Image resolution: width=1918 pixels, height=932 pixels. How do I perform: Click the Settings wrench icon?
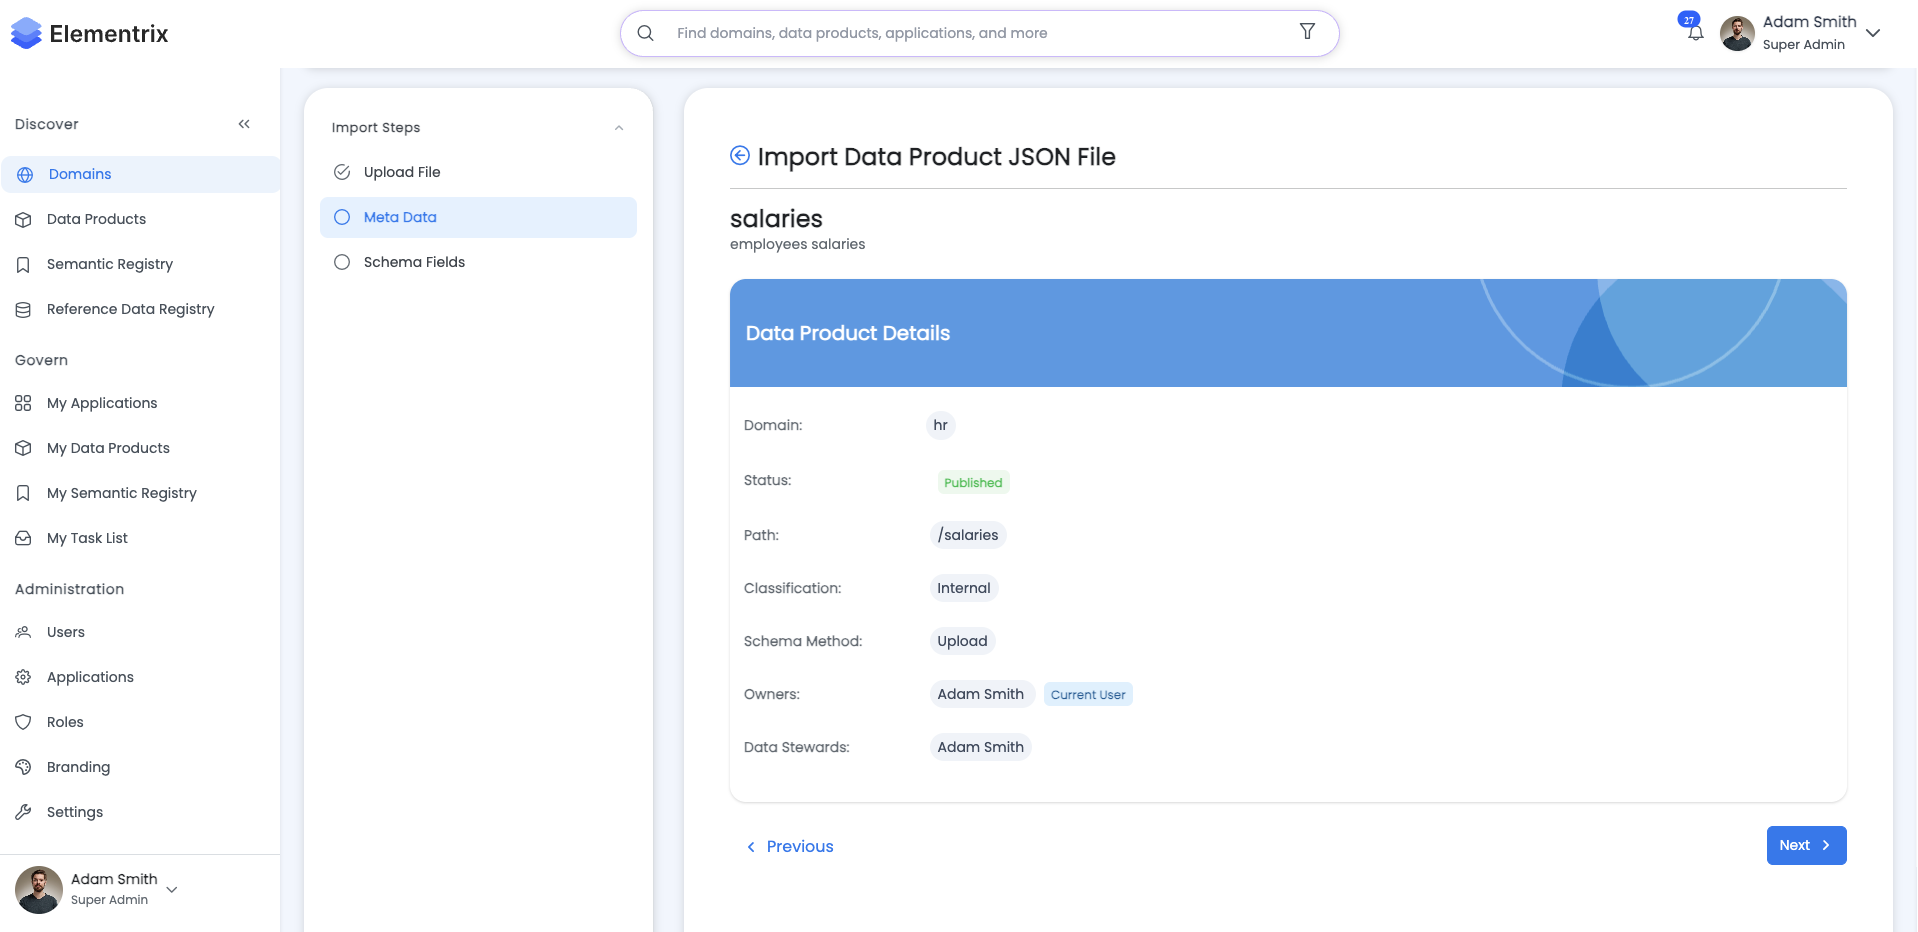[x=23, y=812]
